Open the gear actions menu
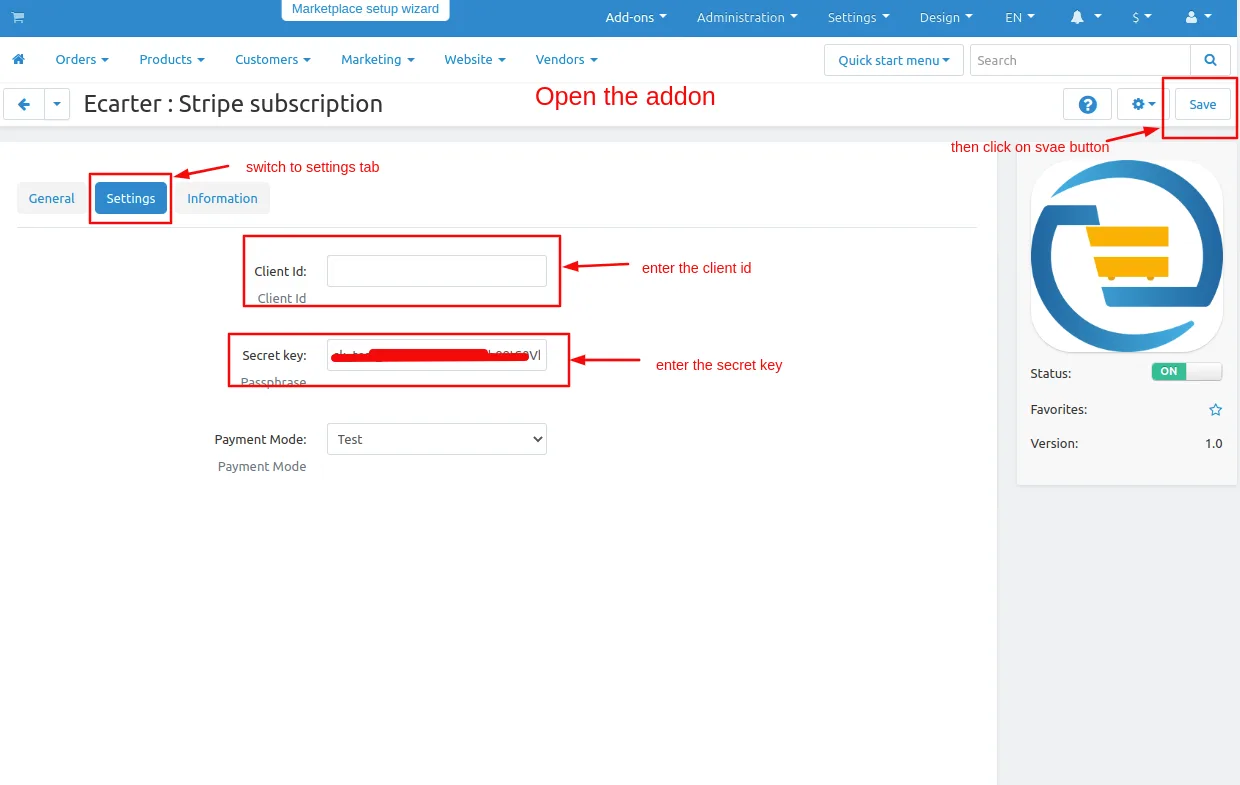The width and height of the screenshot is (1240, 785). pos(1143,104)
